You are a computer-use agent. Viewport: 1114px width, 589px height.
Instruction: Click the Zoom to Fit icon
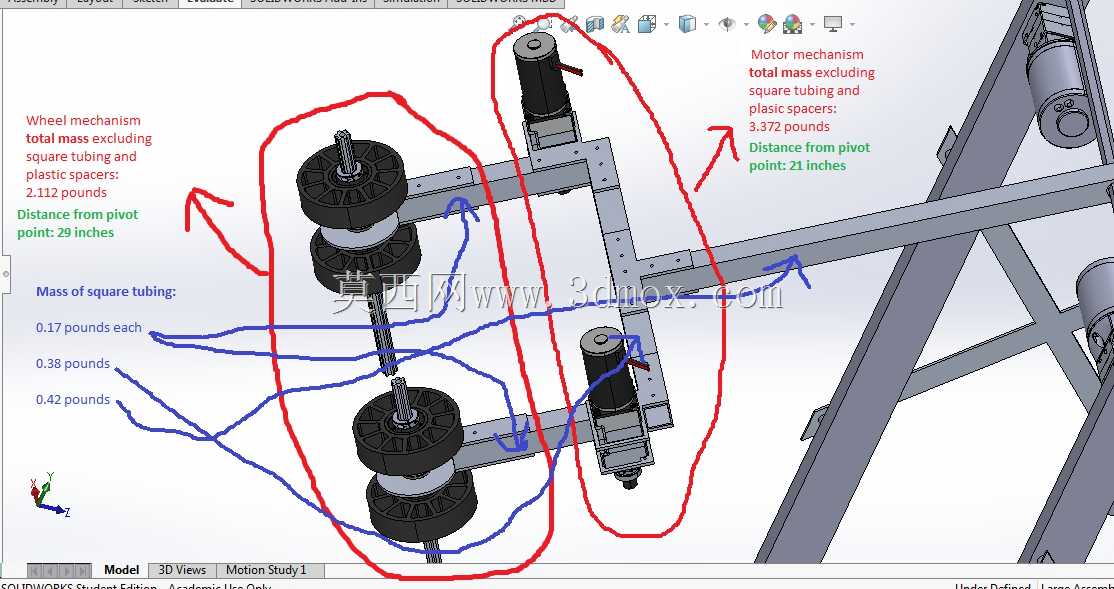(x=520, y=23)
